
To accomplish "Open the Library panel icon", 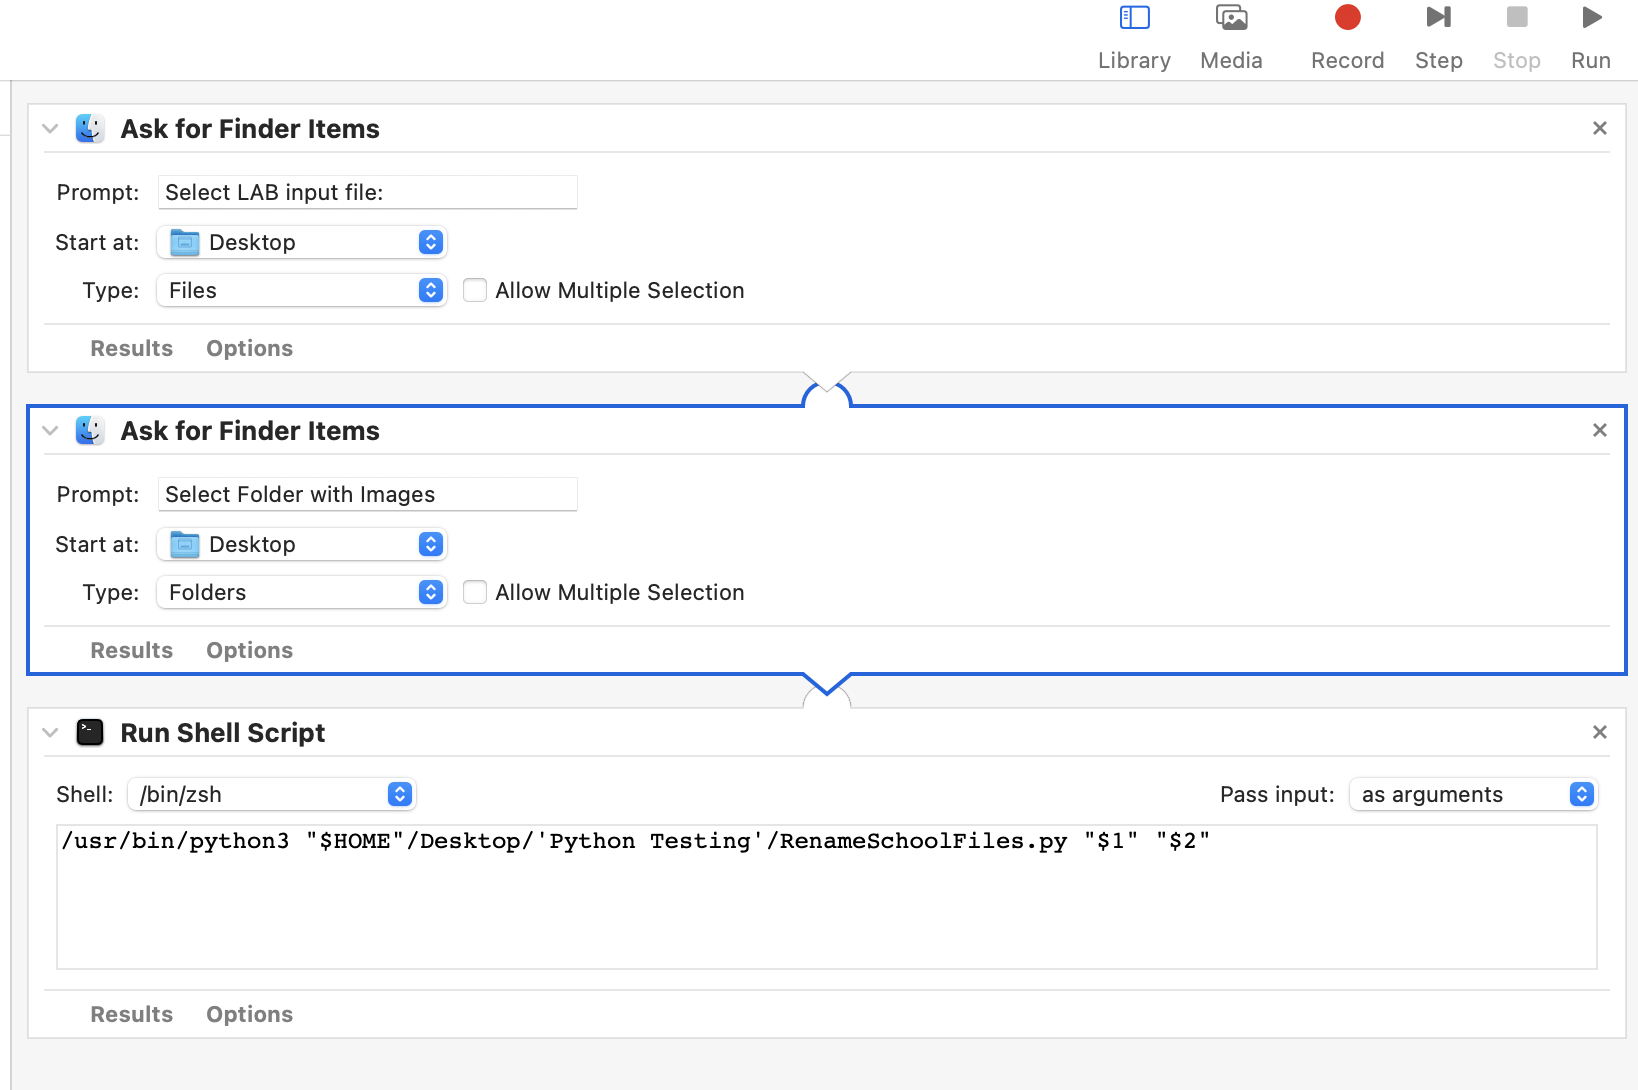I will pos(1134,18).
